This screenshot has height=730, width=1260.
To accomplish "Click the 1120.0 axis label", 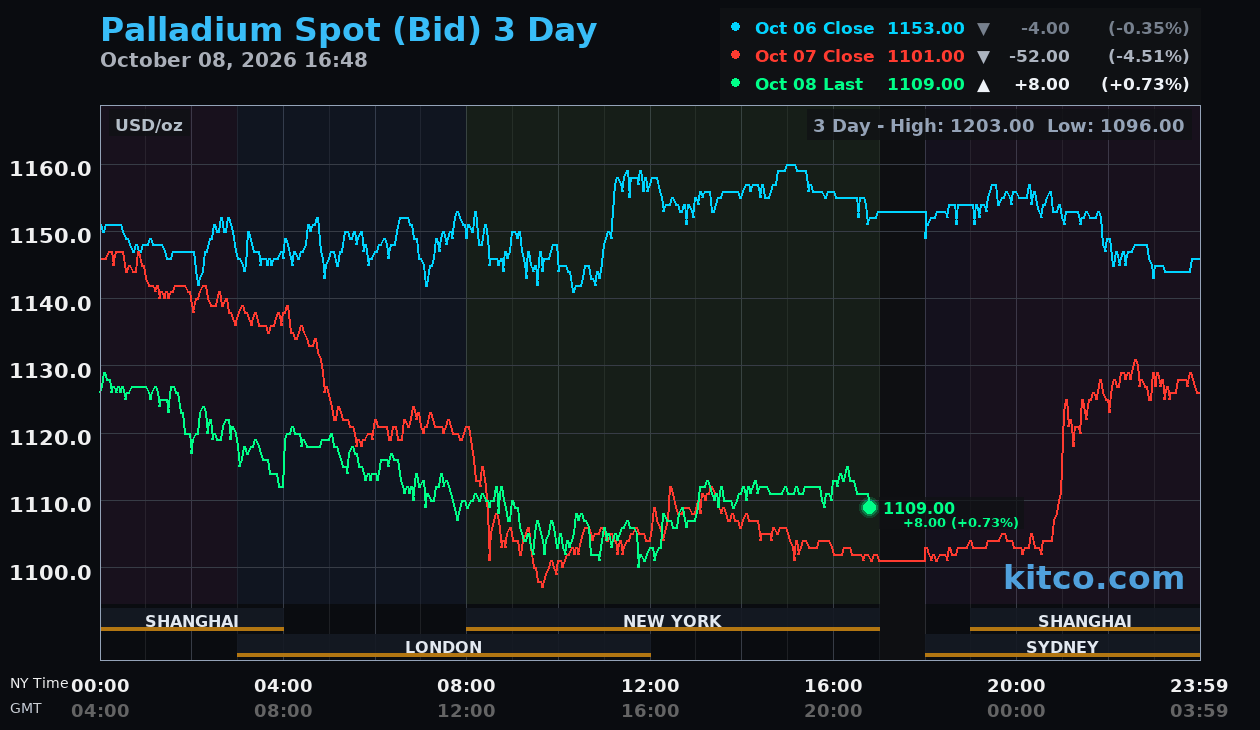I will [x=51, y=437].
